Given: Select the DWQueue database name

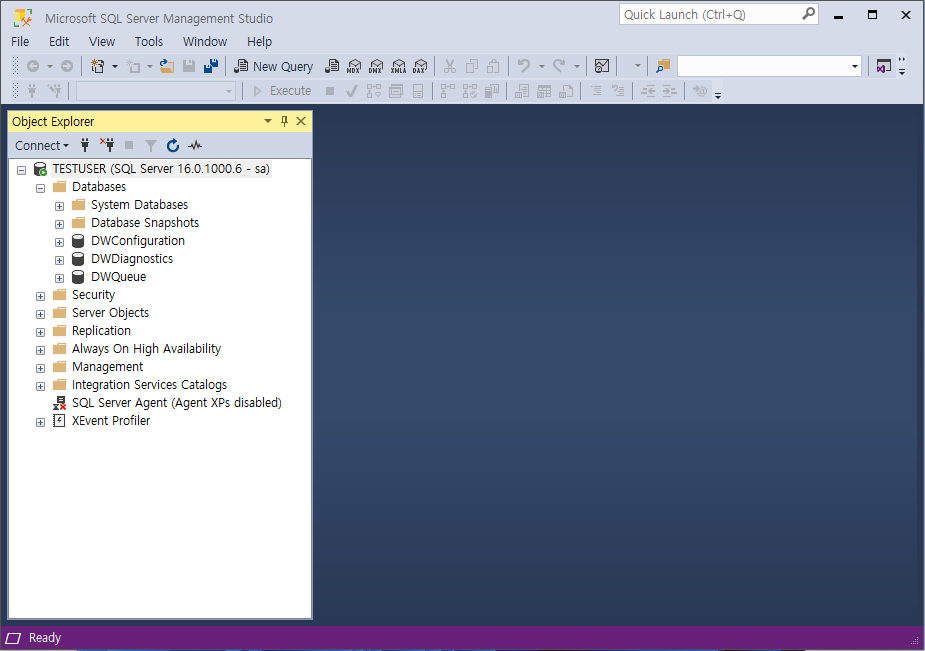Looking at the screenshot, I should pos(118,277).
